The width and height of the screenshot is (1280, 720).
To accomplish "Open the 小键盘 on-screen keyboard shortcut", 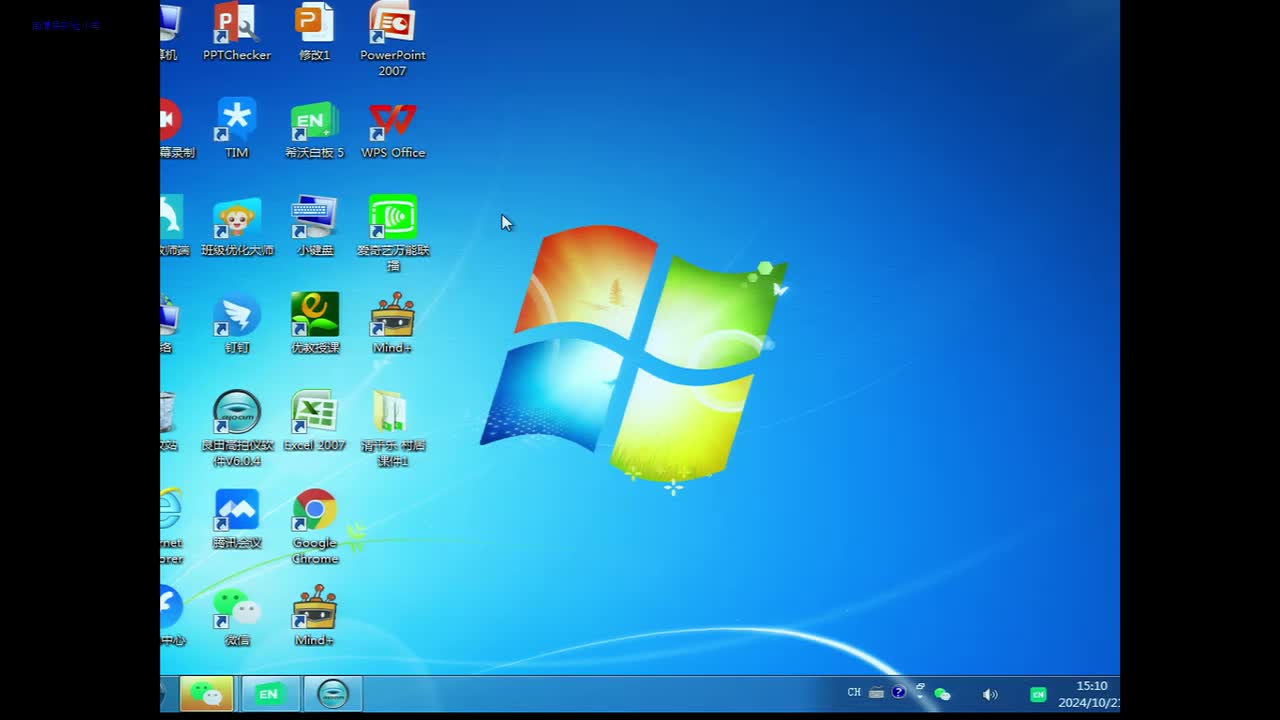I will coord(314,226).
